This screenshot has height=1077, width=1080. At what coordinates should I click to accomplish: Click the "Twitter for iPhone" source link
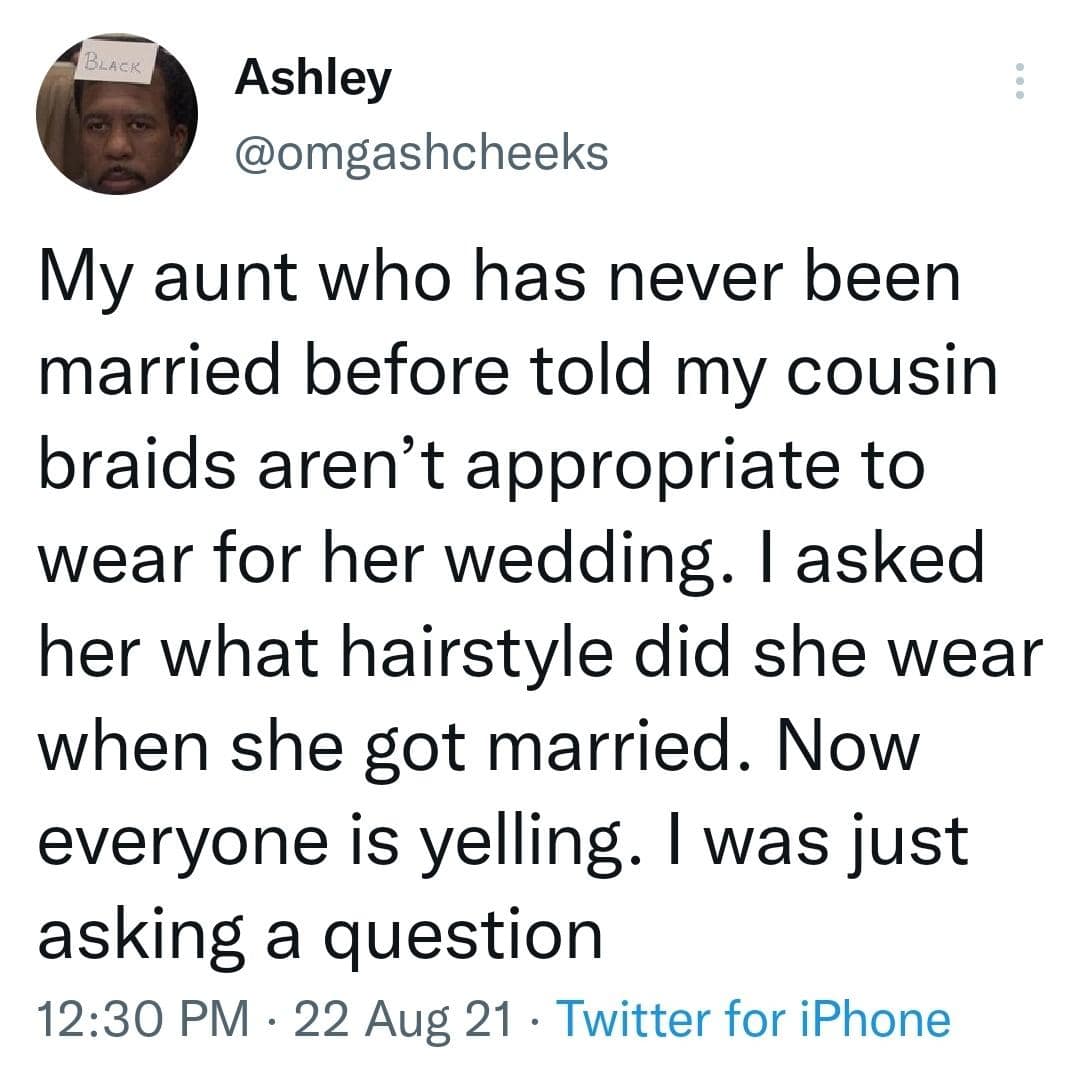(752, 1018)
